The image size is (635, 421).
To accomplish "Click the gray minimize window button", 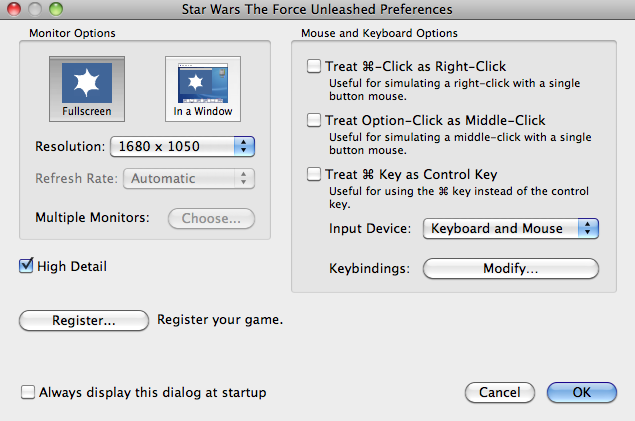I will pyautogui.click(x=35, y=9).
